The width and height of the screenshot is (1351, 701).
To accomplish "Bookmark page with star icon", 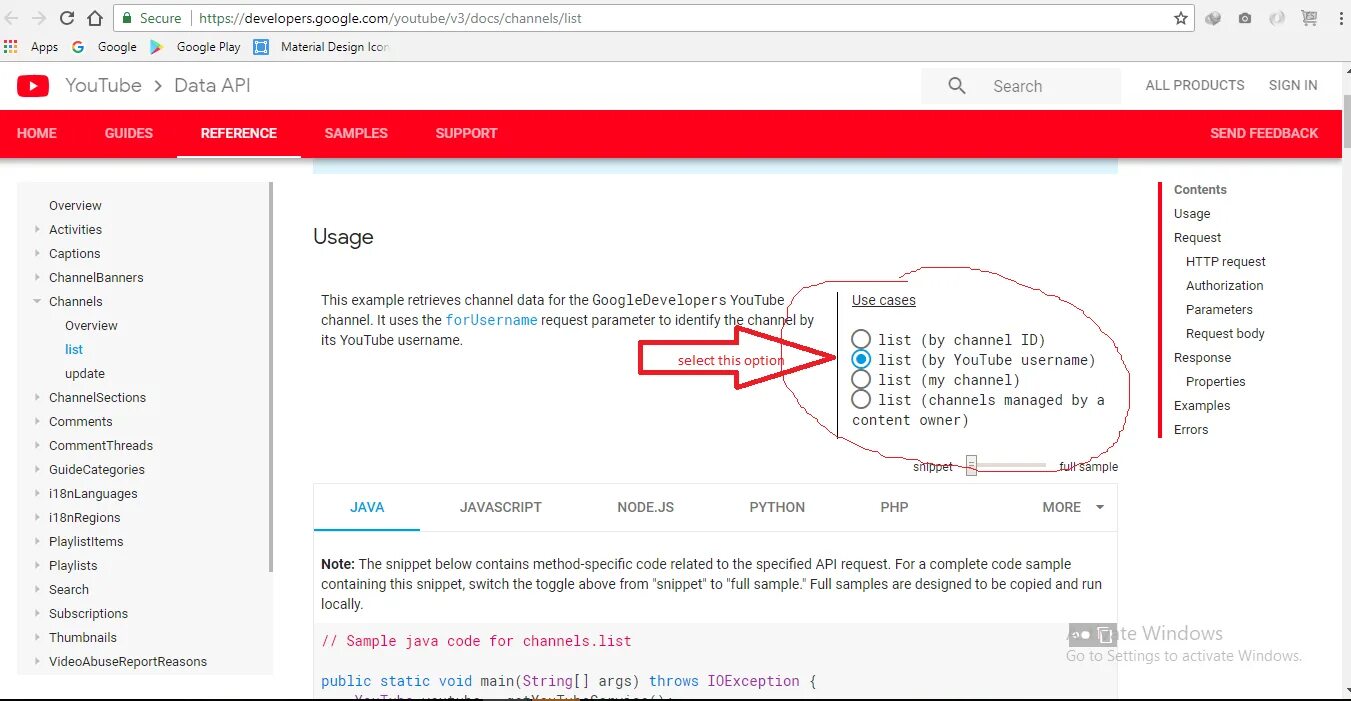I will [1181, 18].
